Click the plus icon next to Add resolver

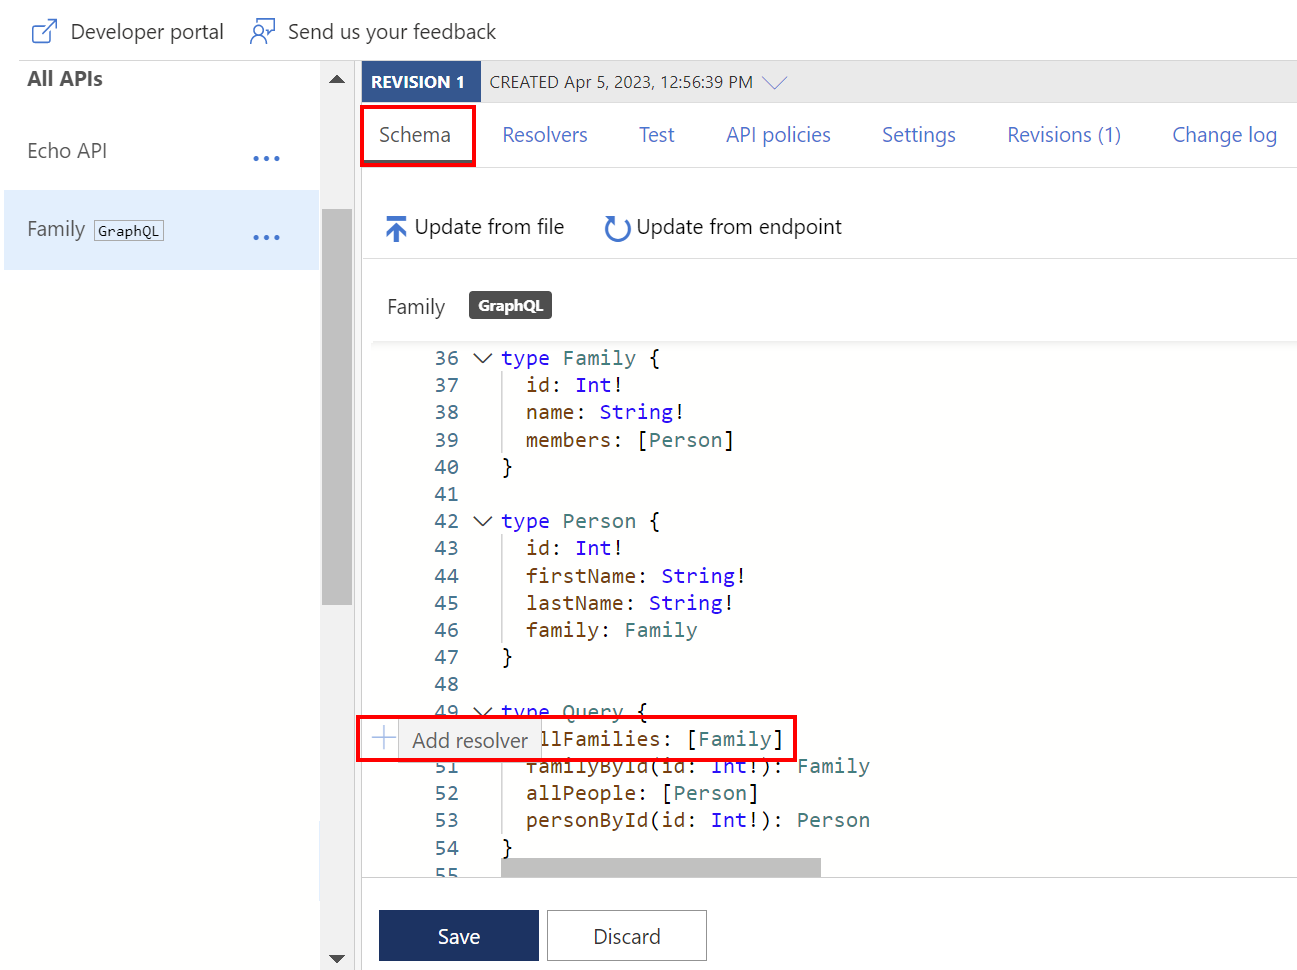(x=381, y=738)
